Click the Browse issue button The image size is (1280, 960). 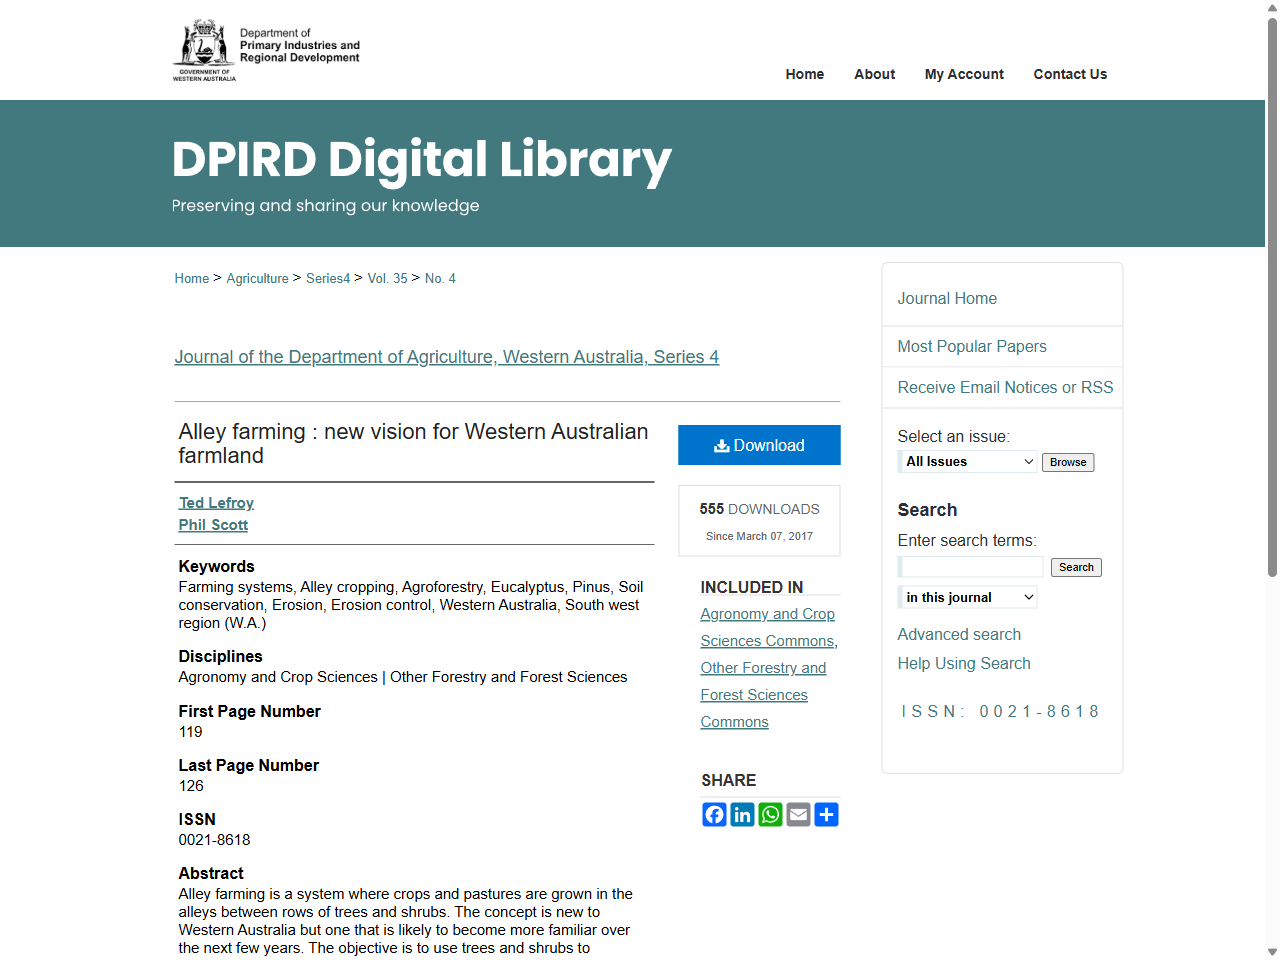pos(1068,462)
